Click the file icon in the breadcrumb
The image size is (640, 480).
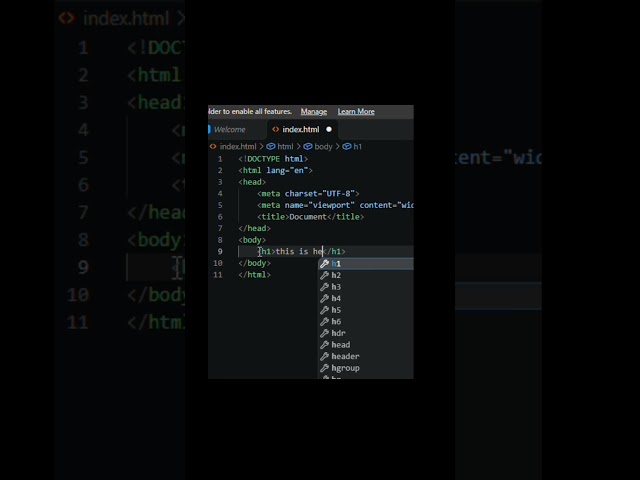tap(213, 146)
